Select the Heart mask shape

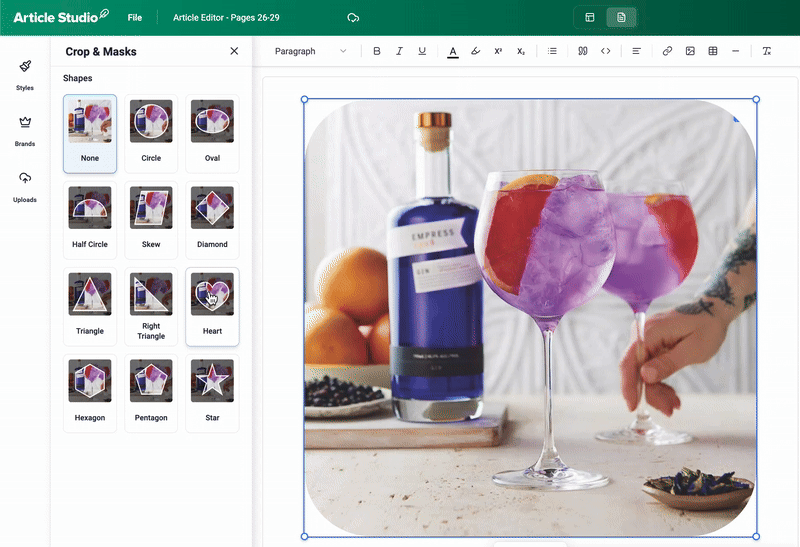(212, 306)
